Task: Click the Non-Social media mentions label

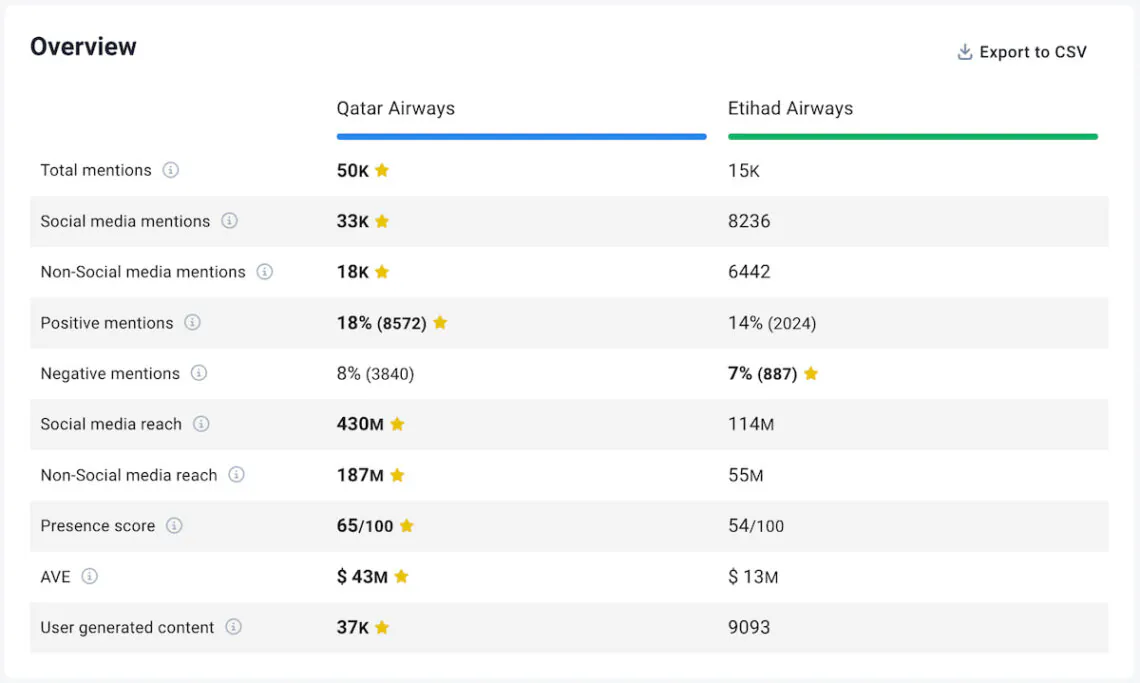Action: (x=143, y=272)
